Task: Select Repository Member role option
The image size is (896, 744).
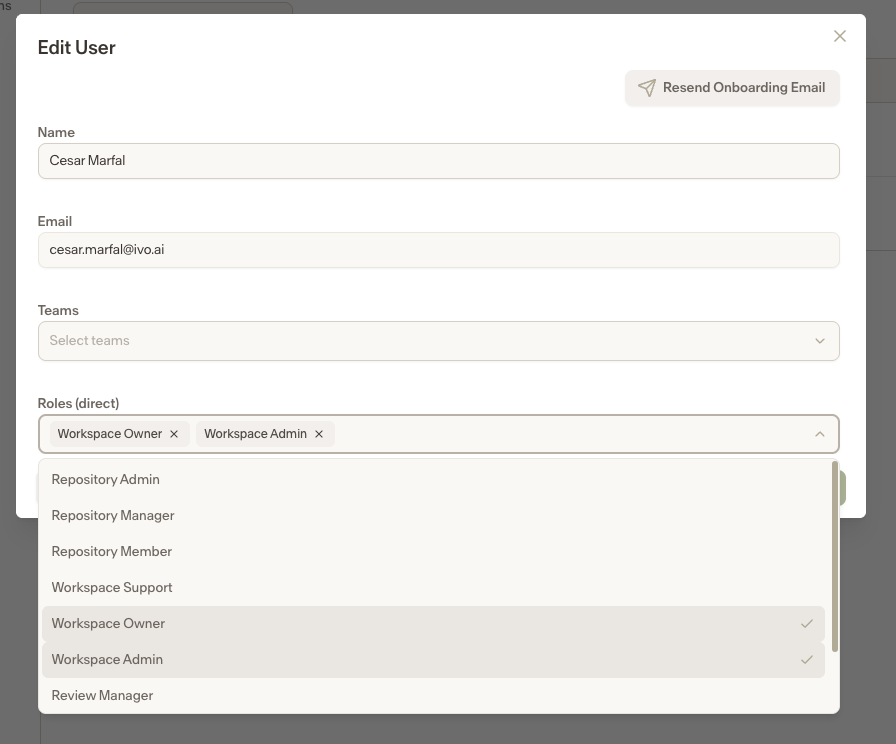Action: [433, 551]
